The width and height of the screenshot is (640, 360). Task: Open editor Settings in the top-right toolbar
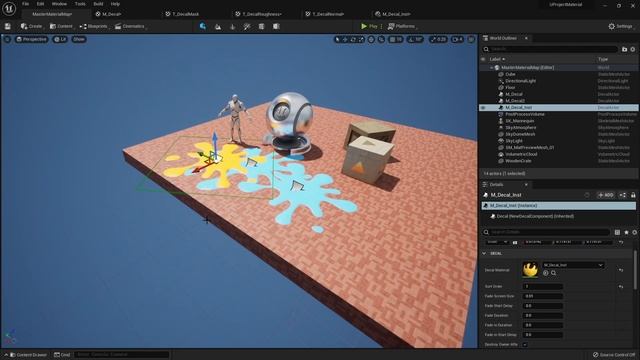tap(620, 26)
